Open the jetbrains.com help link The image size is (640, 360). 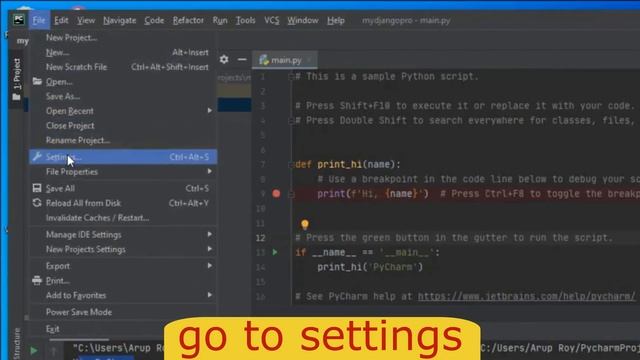pos(527,296)
